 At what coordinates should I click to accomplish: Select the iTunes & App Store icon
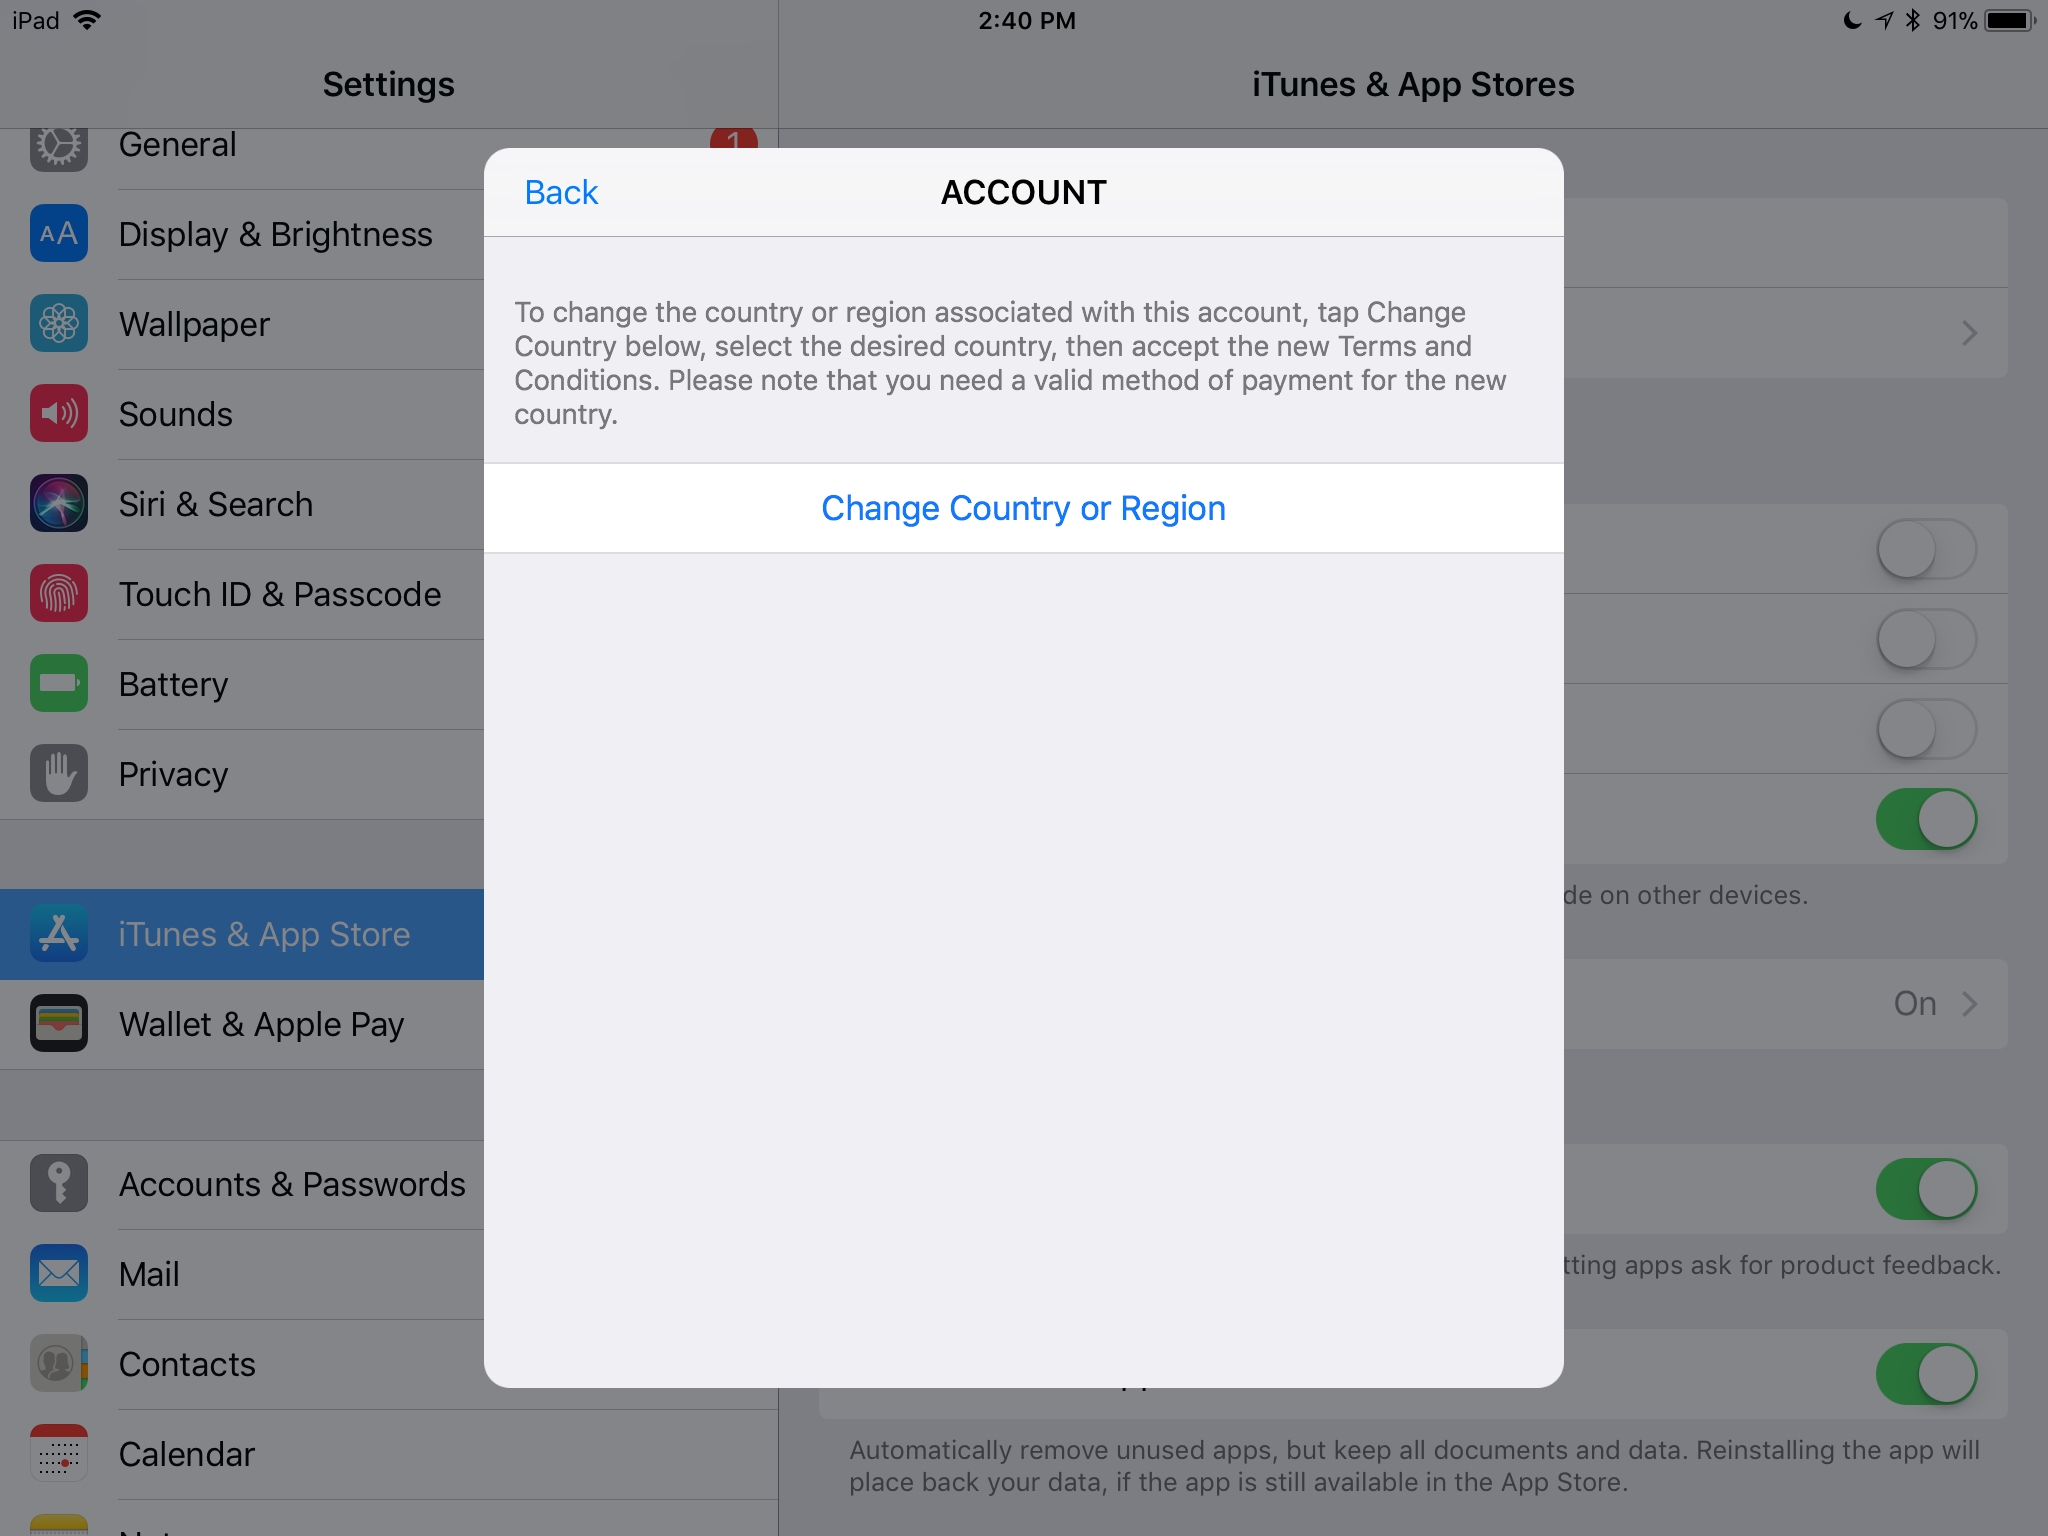(x=58, y=931)
